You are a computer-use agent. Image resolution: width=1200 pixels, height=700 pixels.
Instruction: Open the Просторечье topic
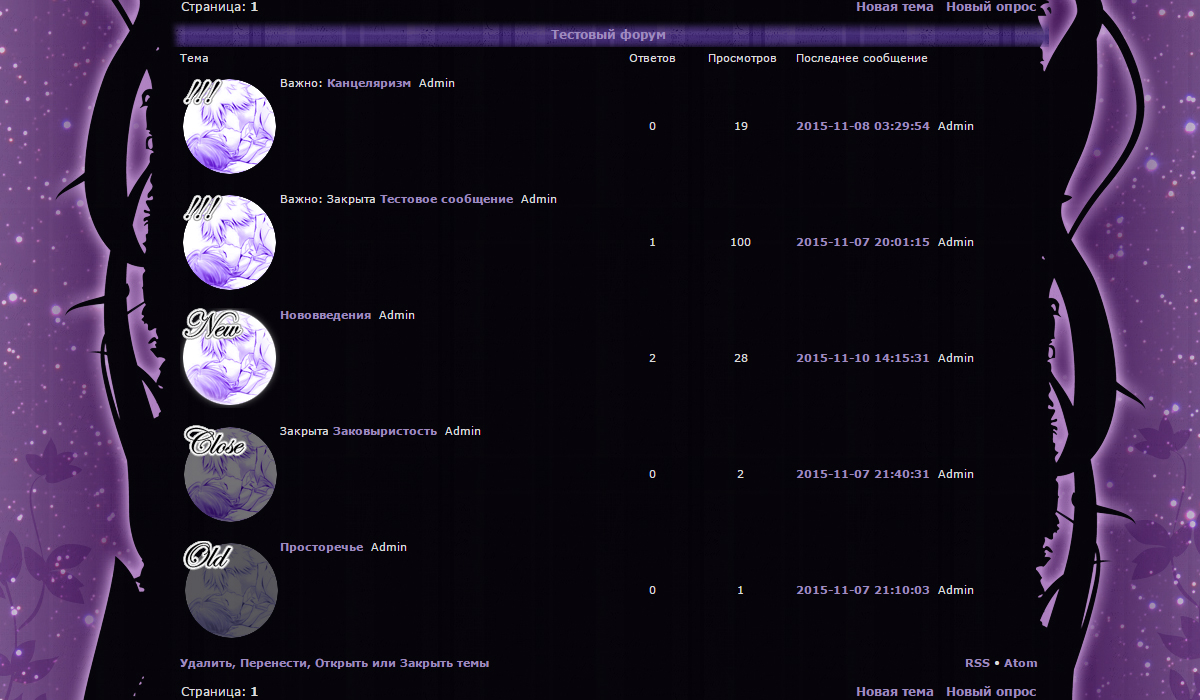[x=321, y=548]
